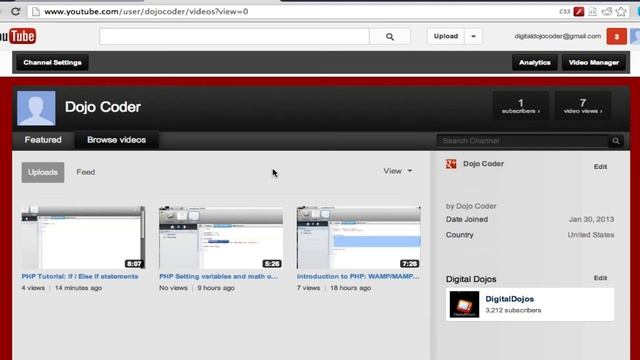Expand the View dropdown menu

[398, 171]
